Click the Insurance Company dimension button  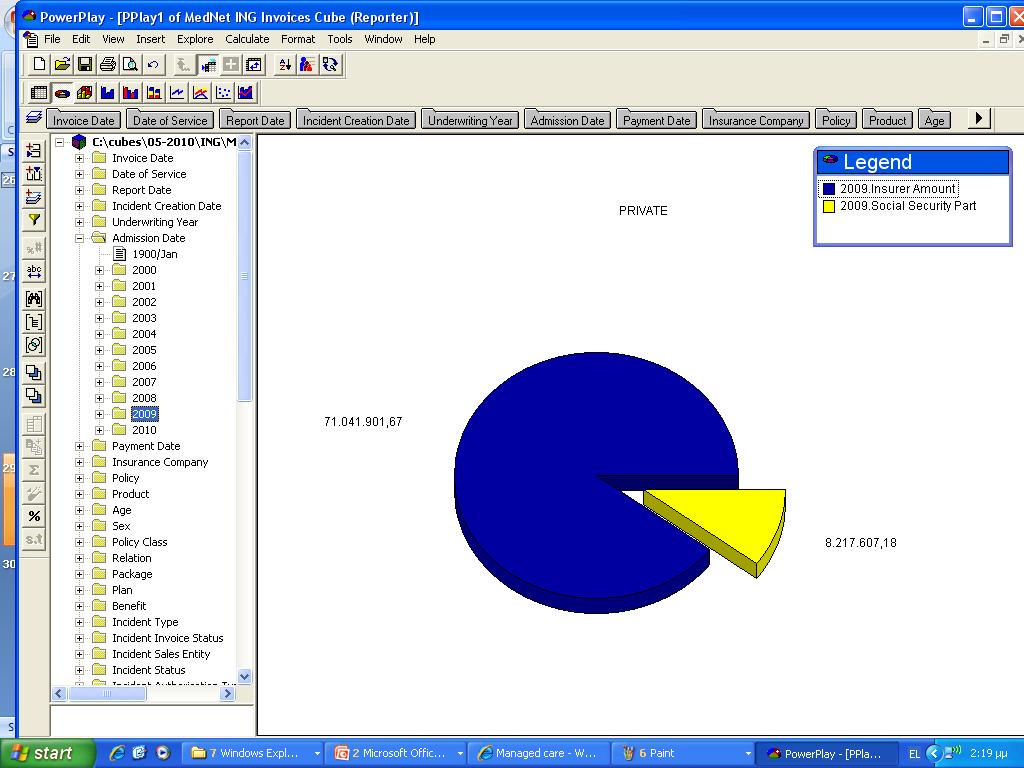(x=756, y=120)
